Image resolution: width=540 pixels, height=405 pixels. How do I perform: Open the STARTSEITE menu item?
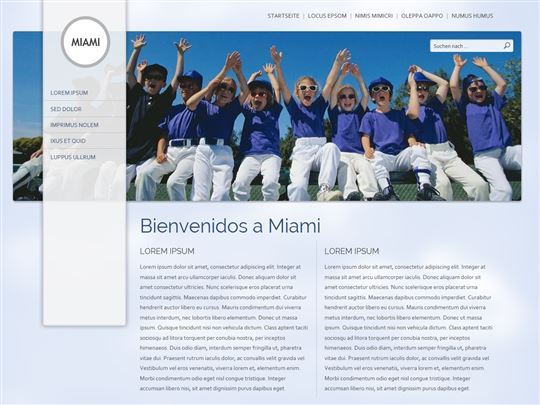click(283, 16)
